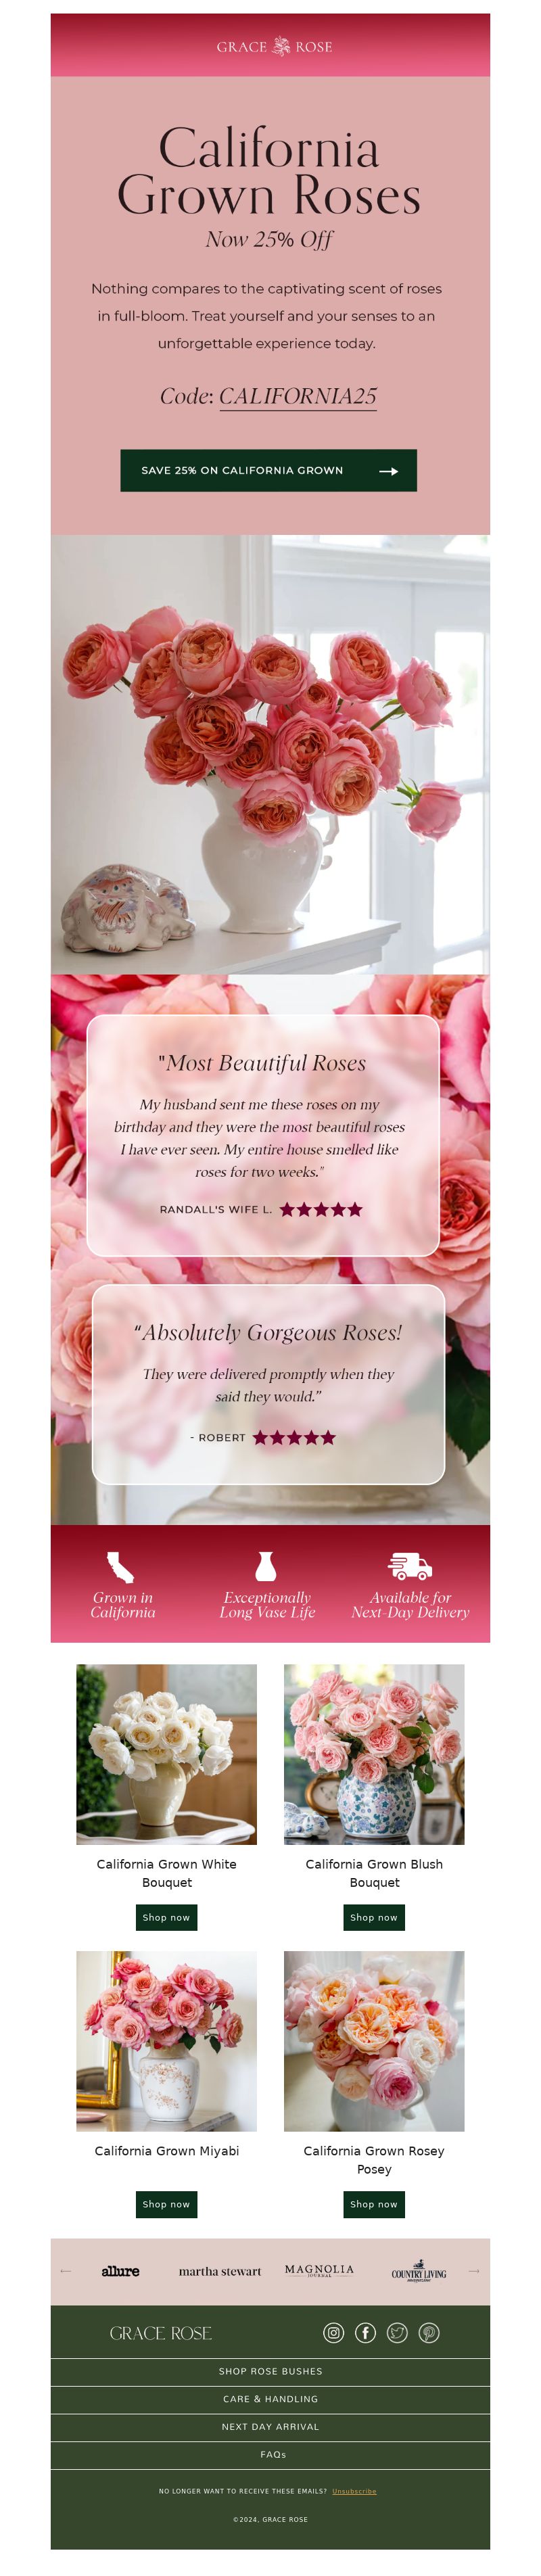Viewport: 541px width, 2576px height.
Task: Click the Unsubscribe link
Action: tap(354, 2491)
